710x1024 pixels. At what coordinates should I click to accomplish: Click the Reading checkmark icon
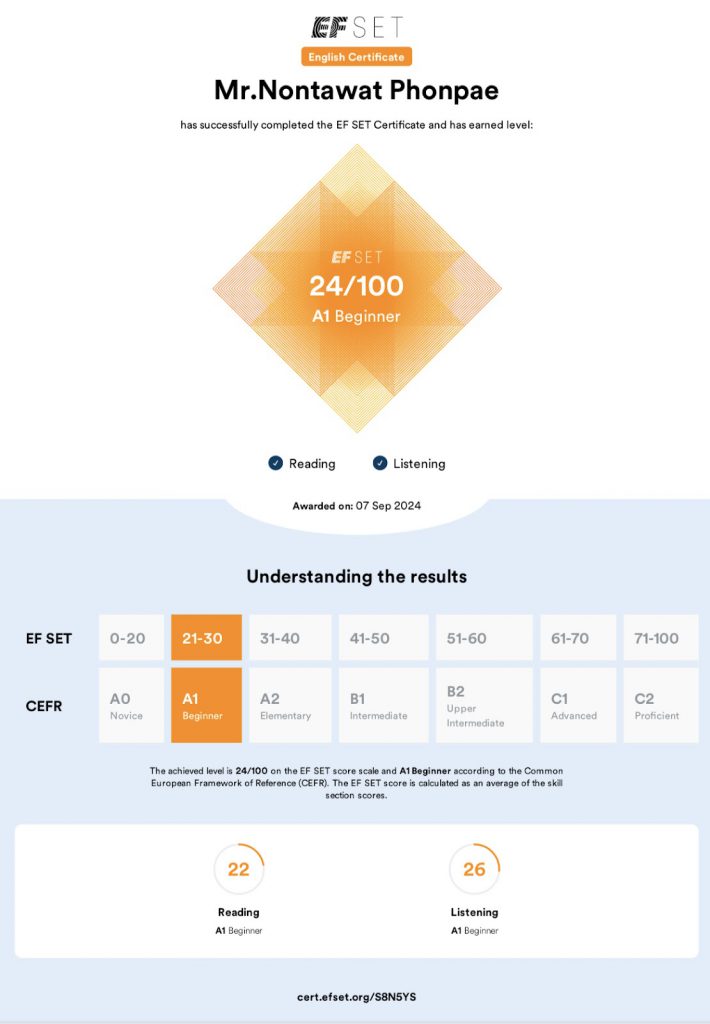point(275,463)
